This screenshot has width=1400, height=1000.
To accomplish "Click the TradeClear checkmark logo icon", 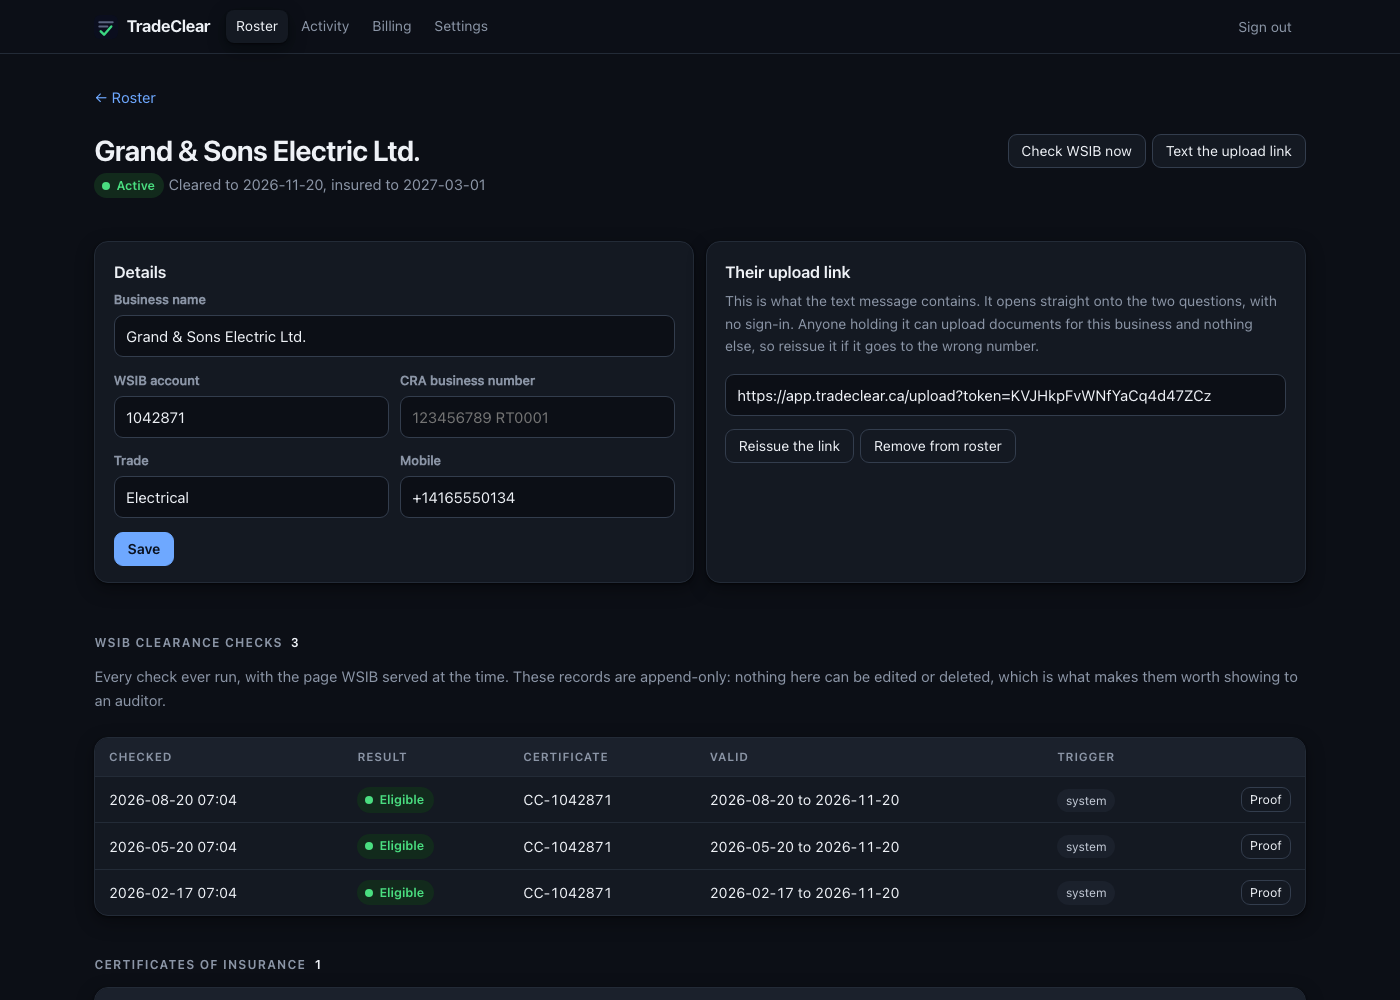I will (x=105, y=27).
